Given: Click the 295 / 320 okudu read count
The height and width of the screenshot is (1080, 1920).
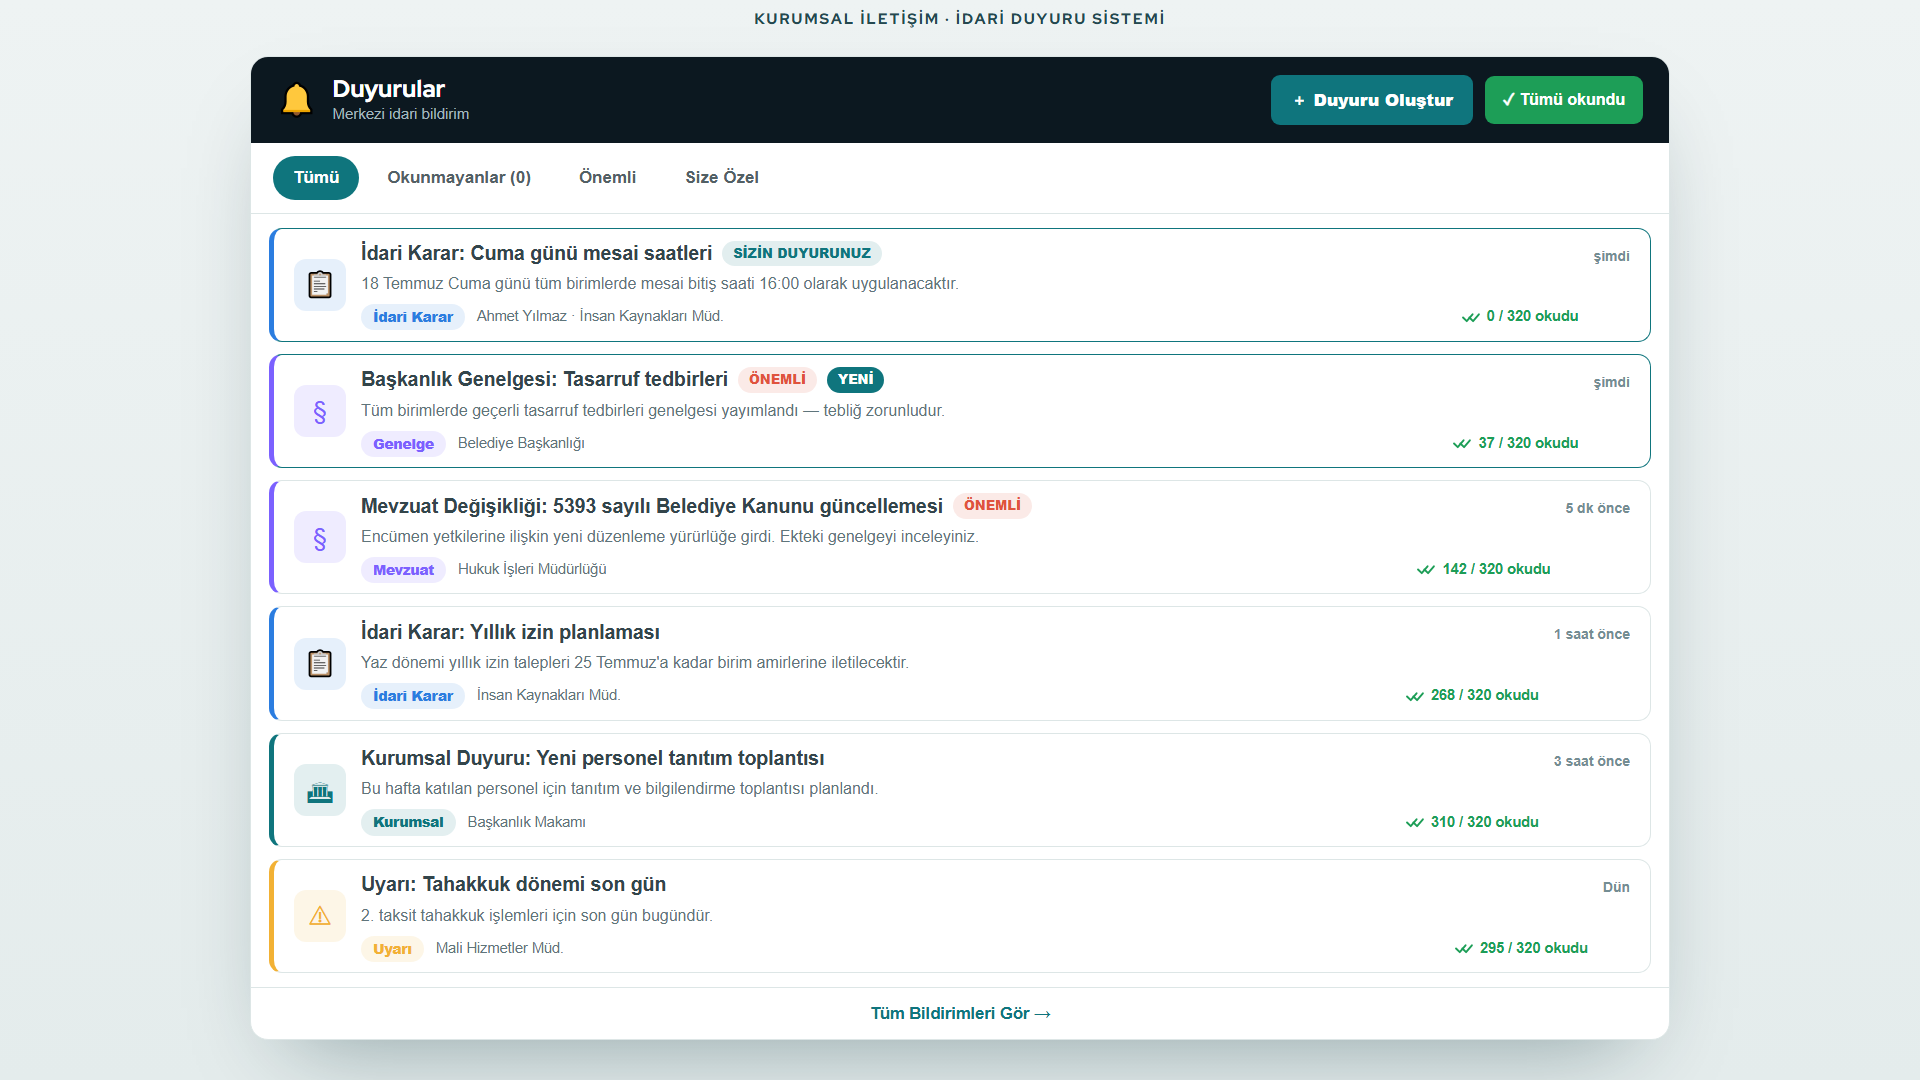Looking at the screenshot, I should [1534, 948].
